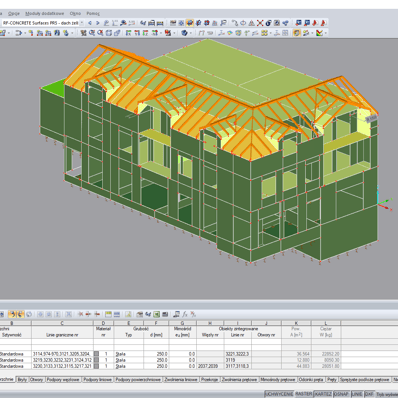Toggle the highlighted orange icon in second toolbar

296,33
